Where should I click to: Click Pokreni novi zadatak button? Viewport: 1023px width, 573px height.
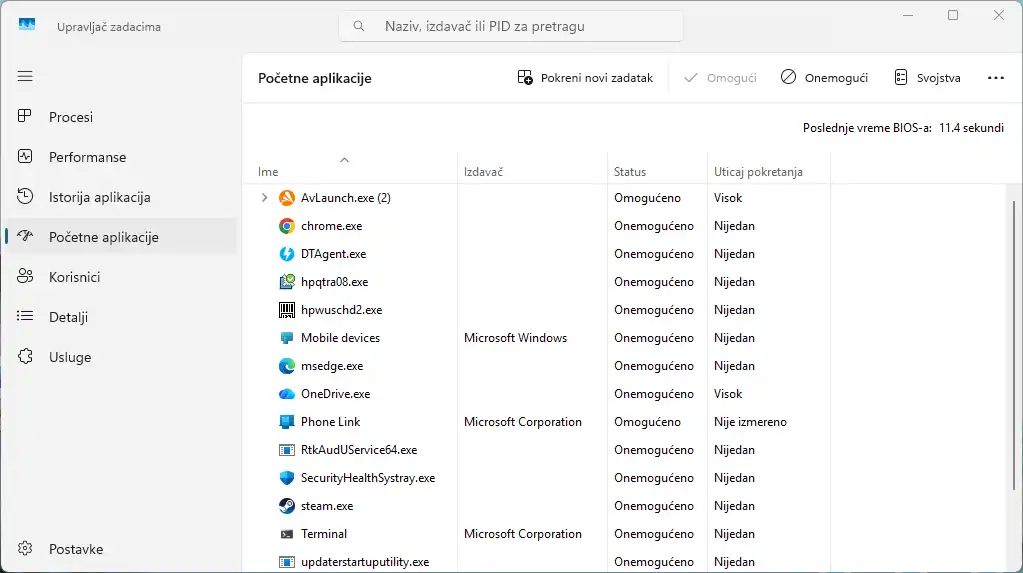click(585, 78)
